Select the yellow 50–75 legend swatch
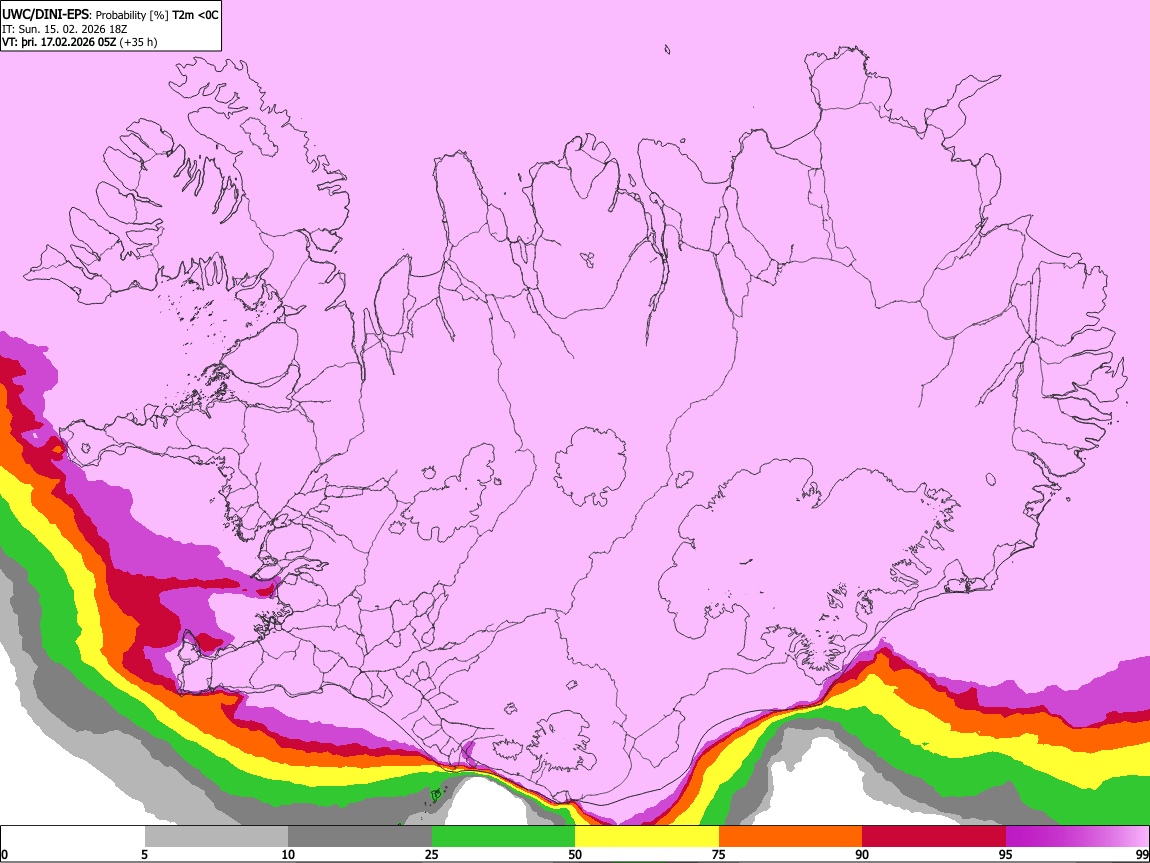 [x=647, y=837]
